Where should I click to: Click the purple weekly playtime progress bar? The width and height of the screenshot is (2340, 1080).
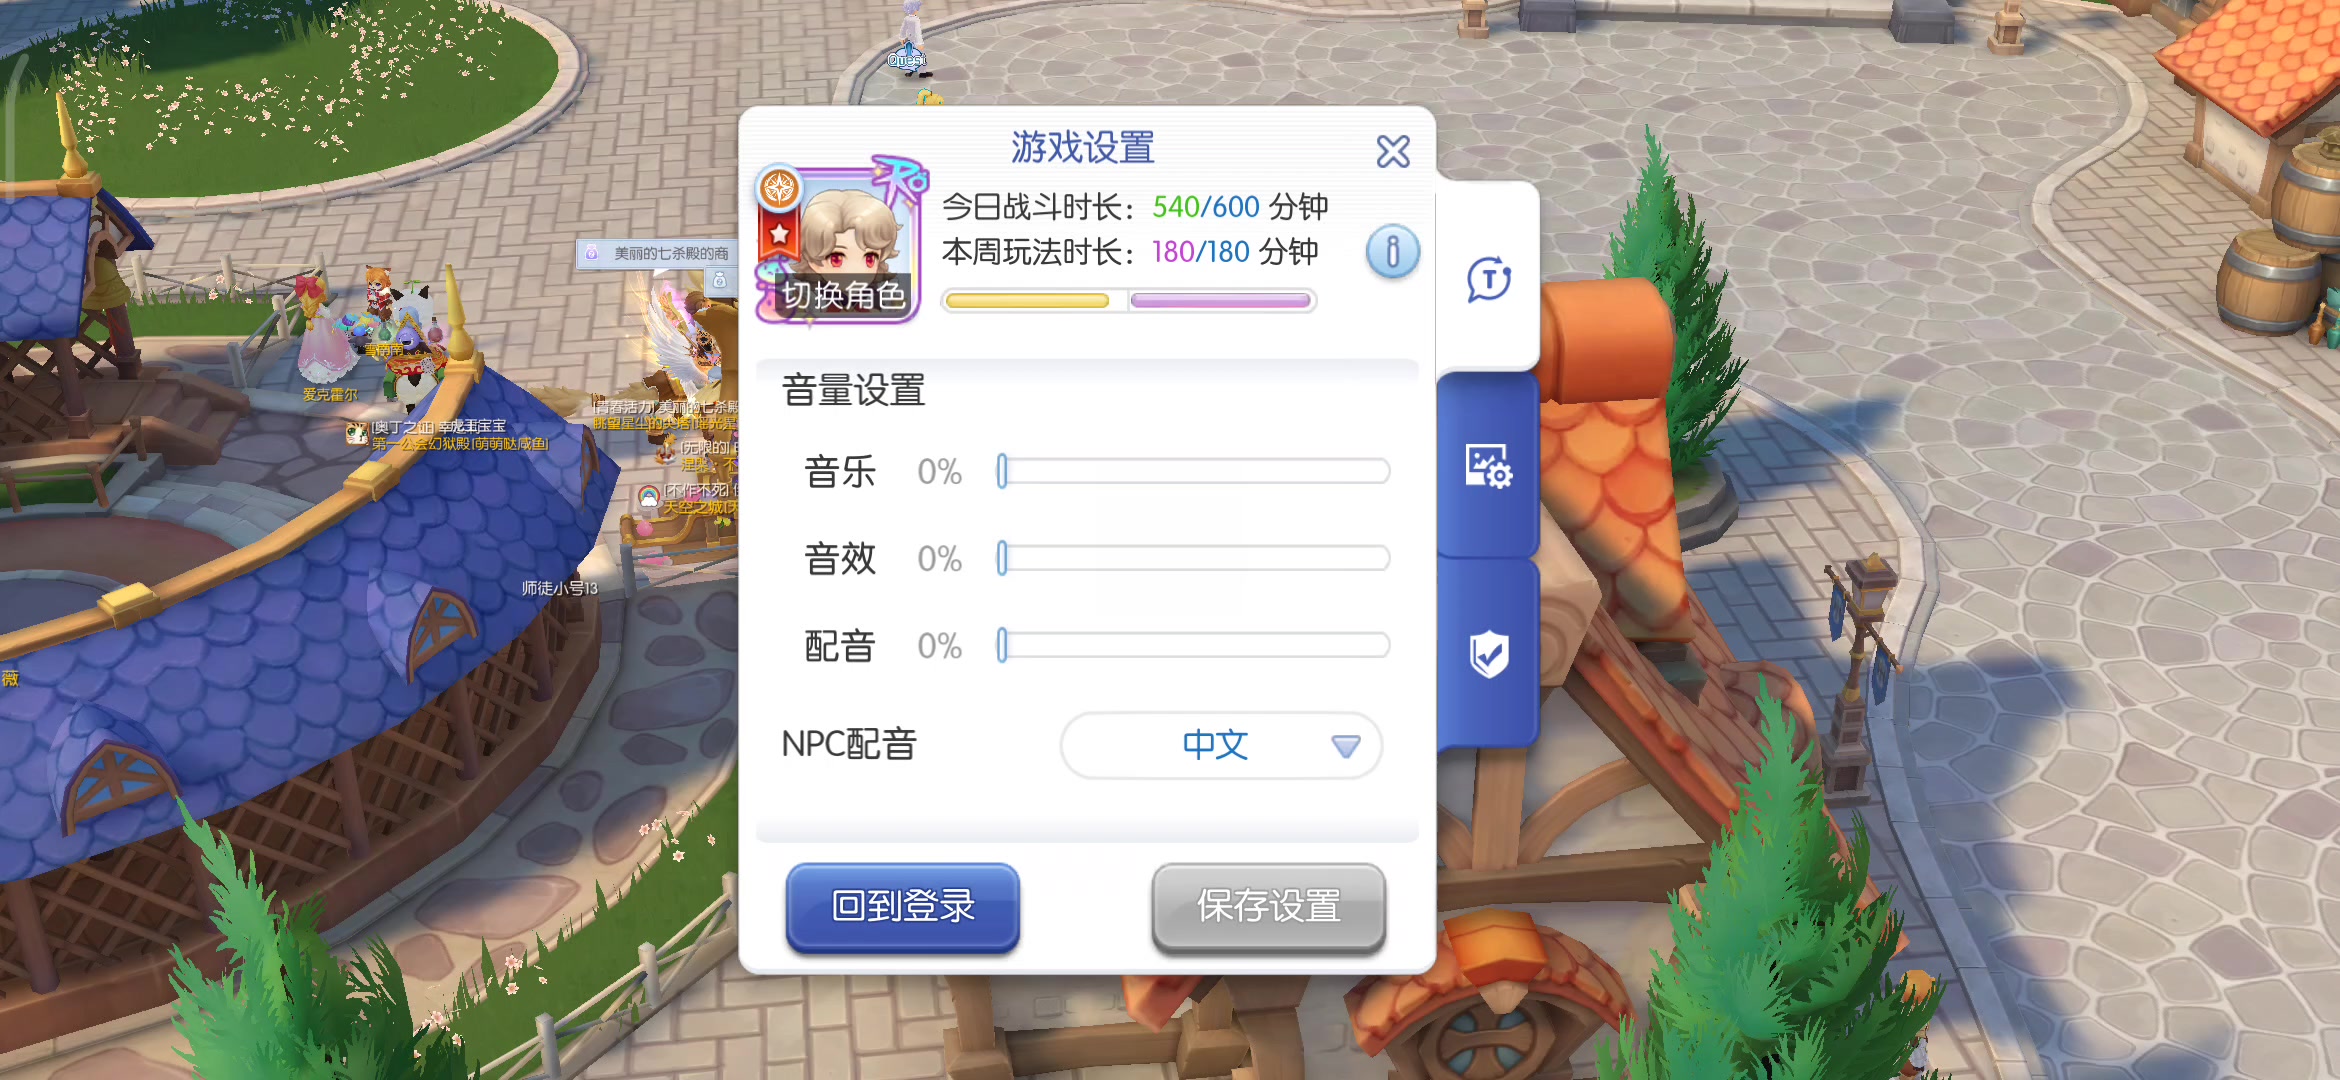point(1220,301)
